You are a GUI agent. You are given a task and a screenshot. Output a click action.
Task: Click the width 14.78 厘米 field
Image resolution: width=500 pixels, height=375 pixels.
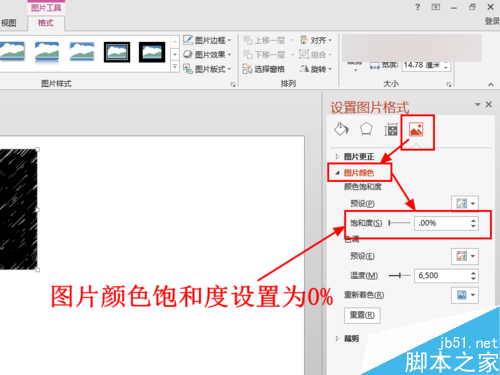pyautogui.click(x=422, y=65)
